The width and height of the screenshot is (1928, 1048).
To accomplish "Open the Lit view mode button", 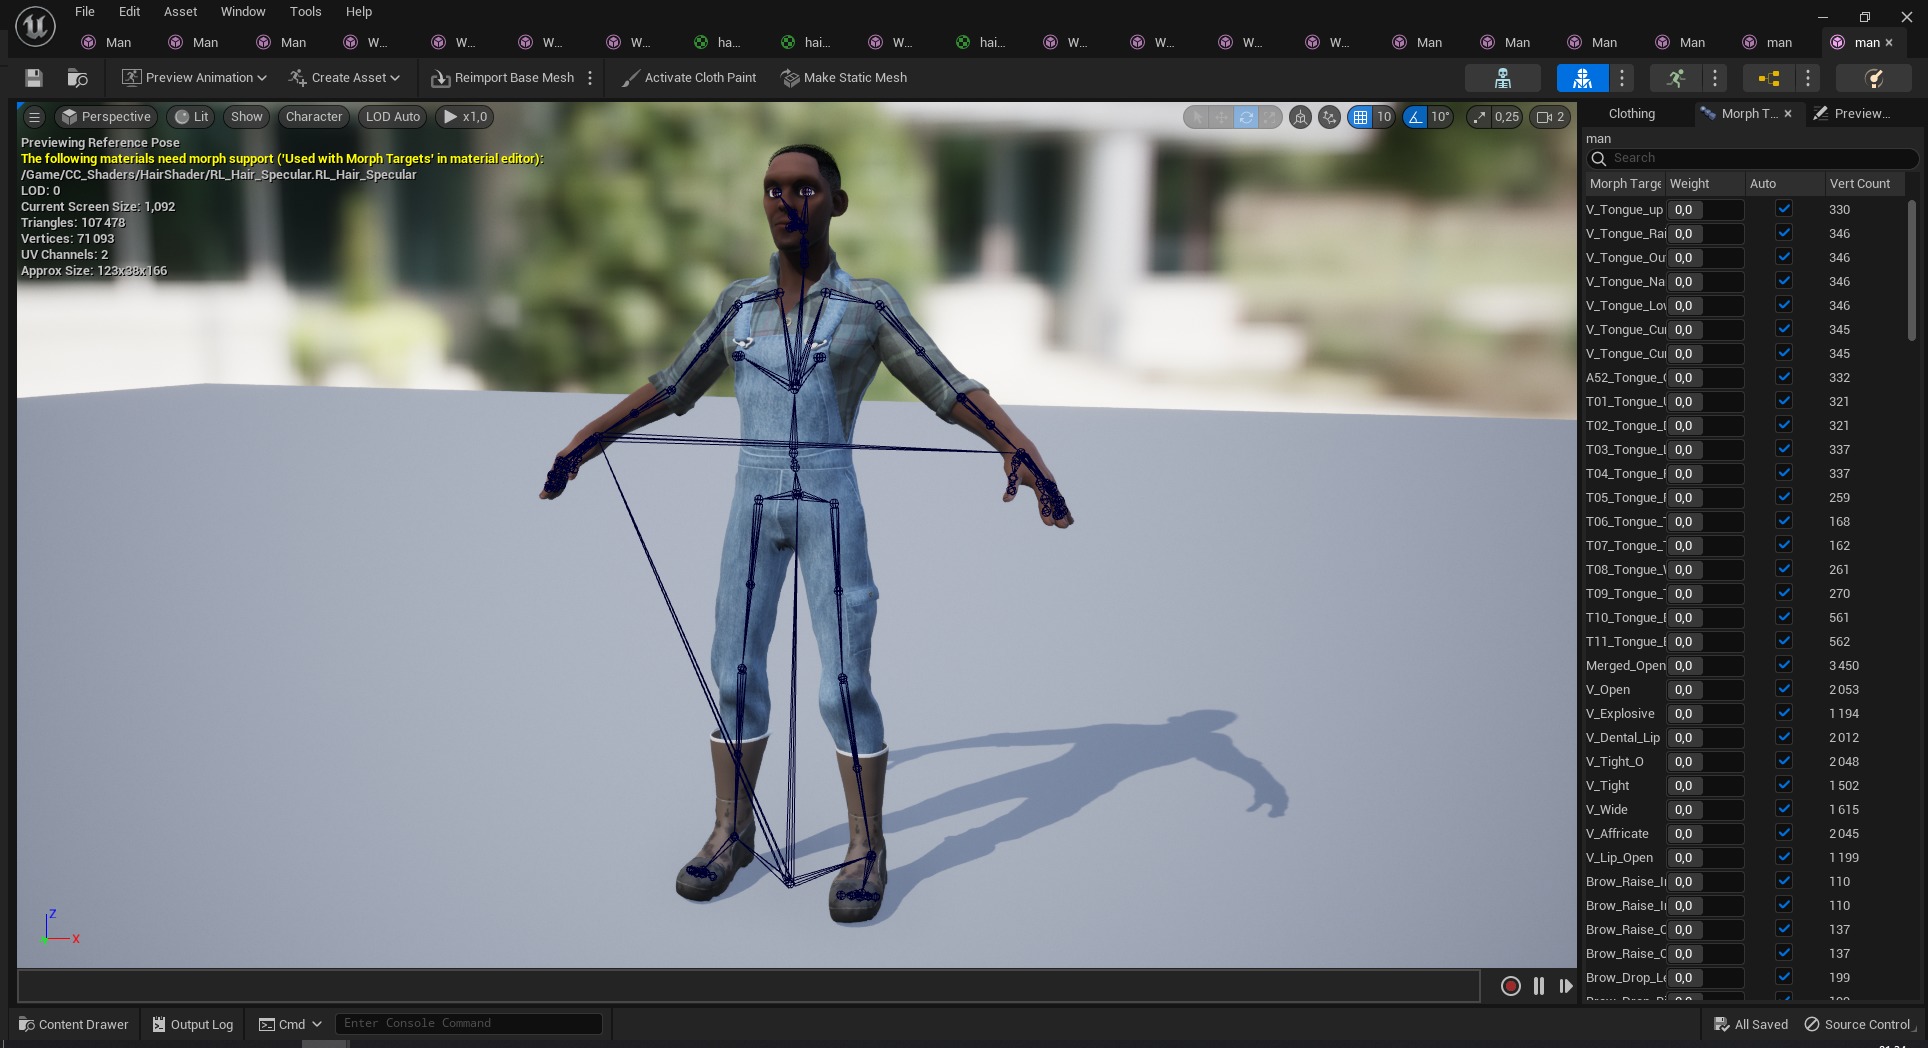I will [x=191, y=117].
